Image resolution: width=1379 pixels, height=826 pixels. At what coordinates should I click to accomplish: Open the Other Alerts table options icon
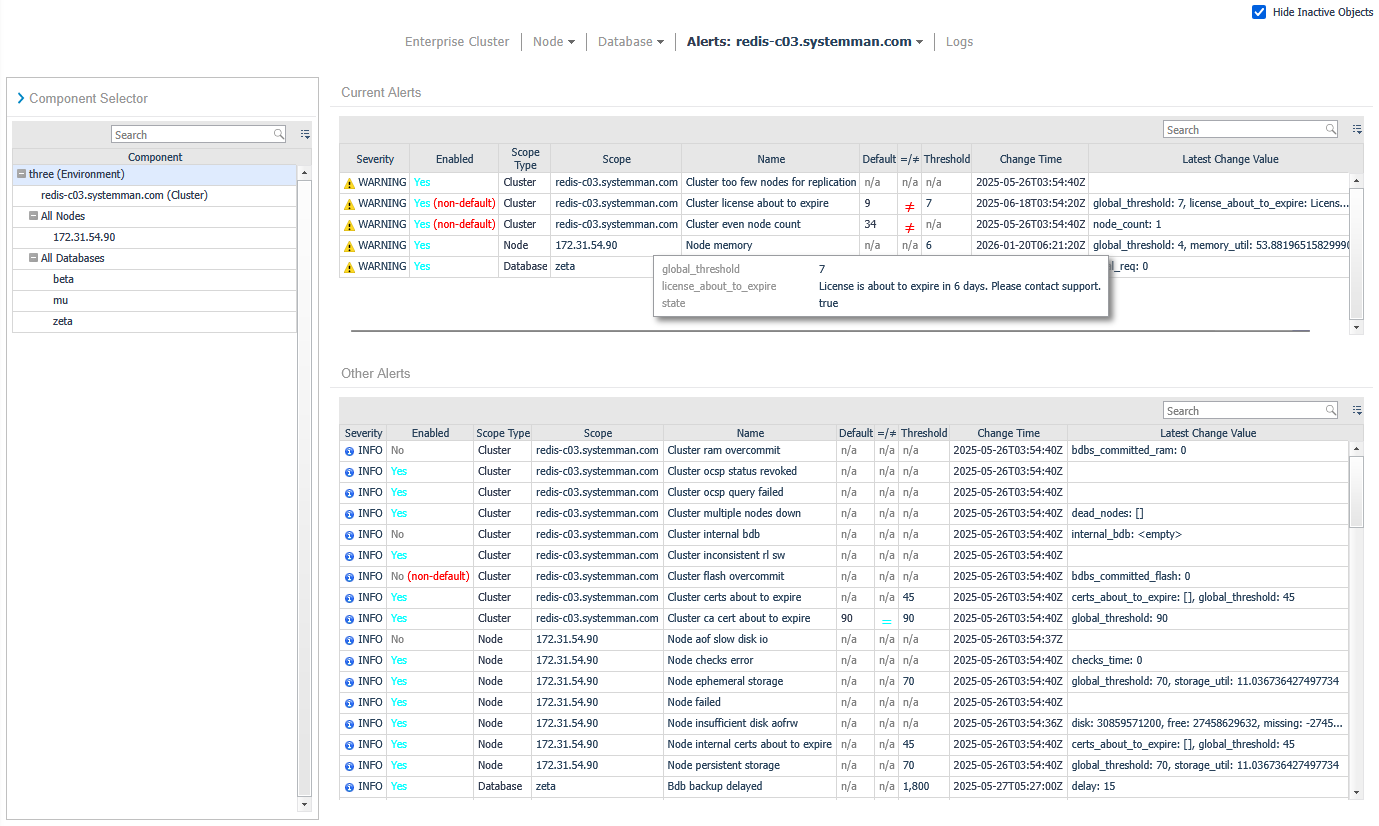(x=1357, y=411)
